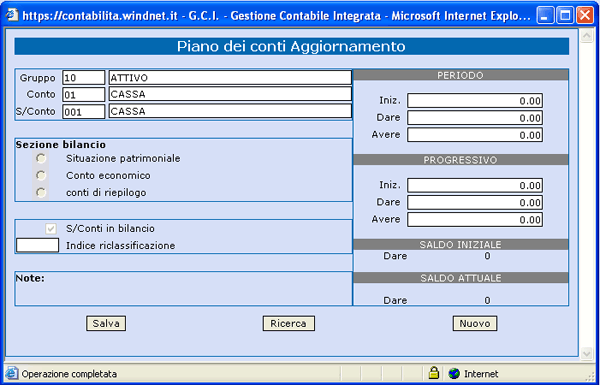Select the Conto economico radio button
Image resolution: width=600 pixels, height=385 pixels.
pos(41,175)
